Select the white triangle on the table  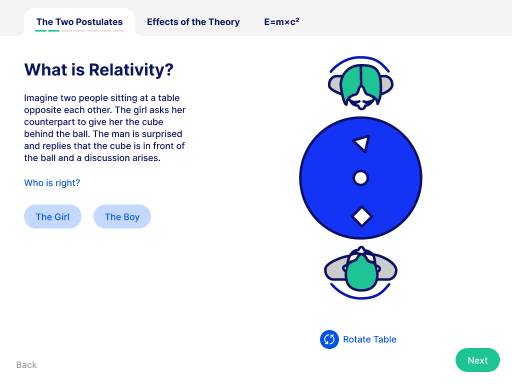point(362,144)
